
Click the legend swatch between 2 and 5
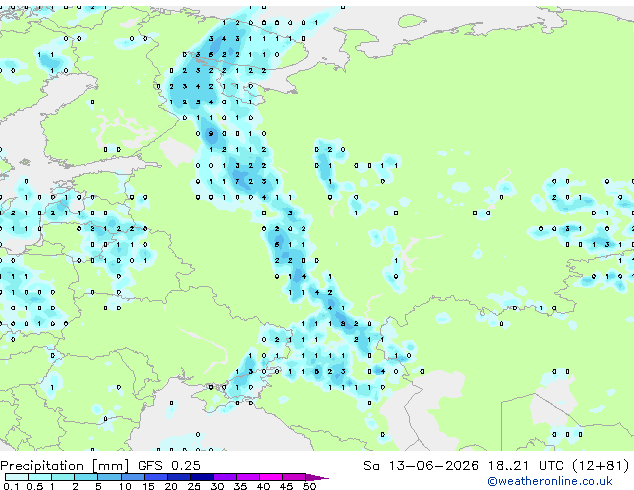86,477
